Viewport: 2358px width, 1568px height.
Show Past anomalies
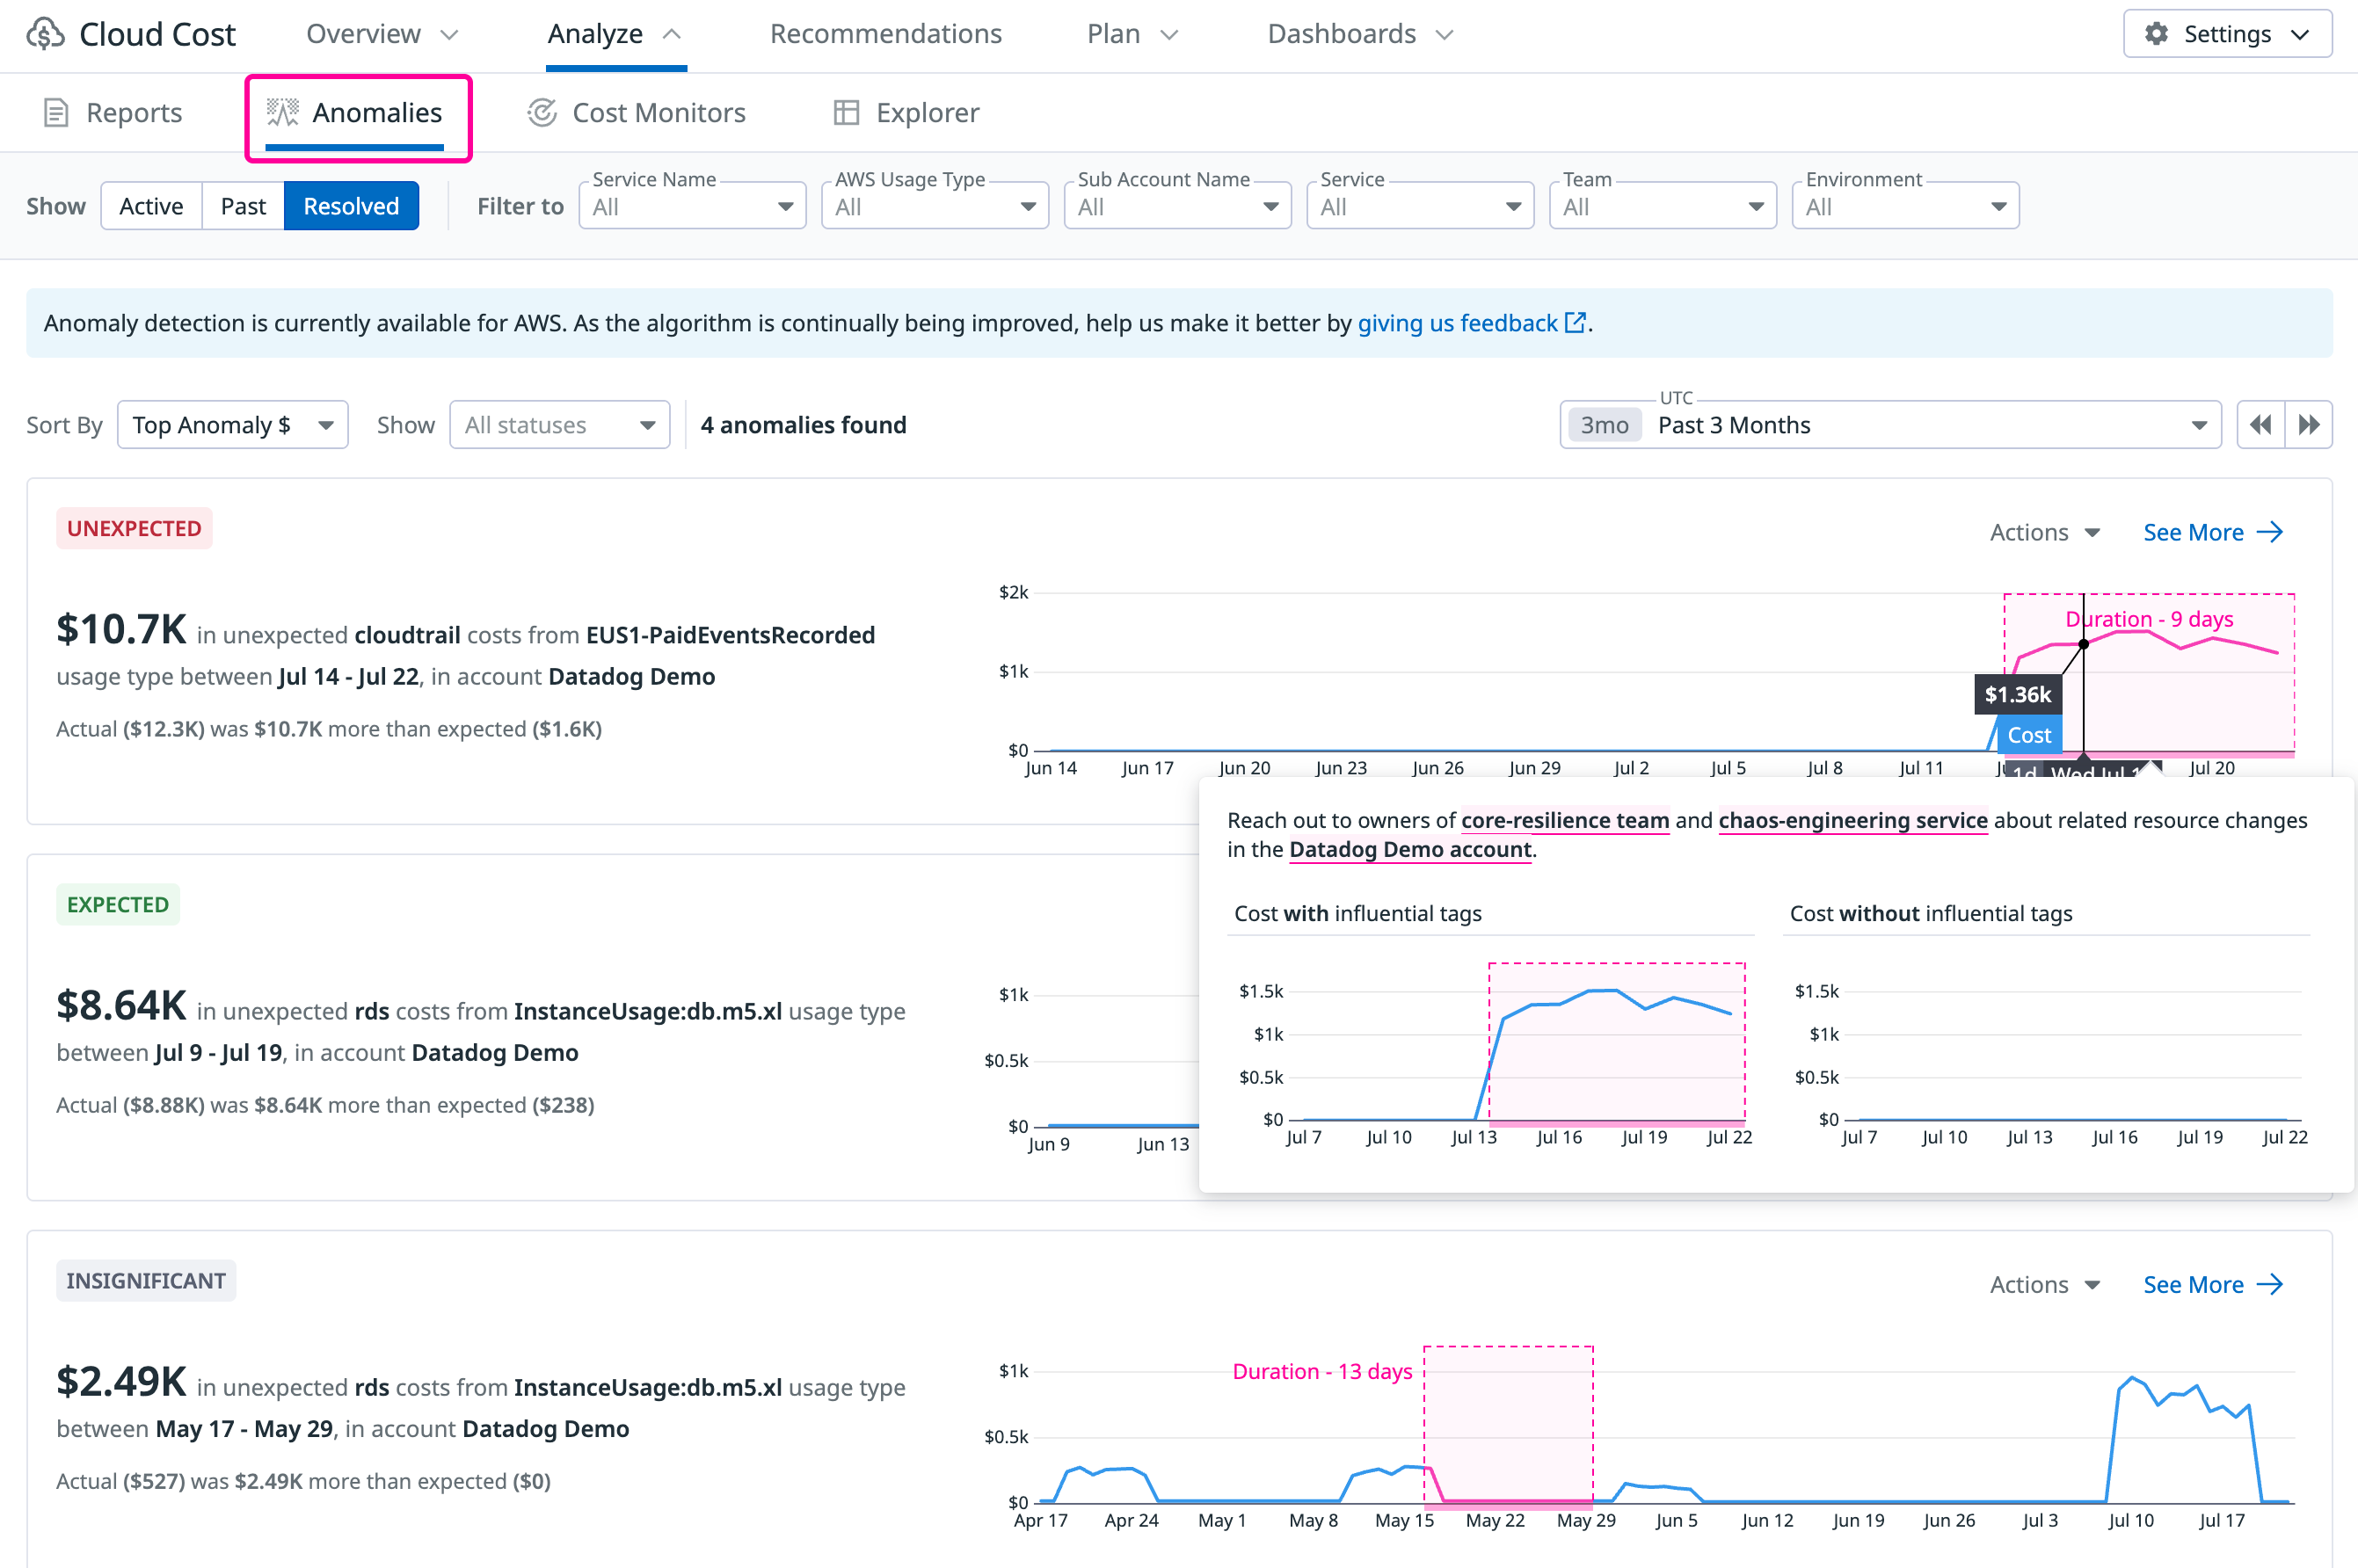[x=243, y=206]
